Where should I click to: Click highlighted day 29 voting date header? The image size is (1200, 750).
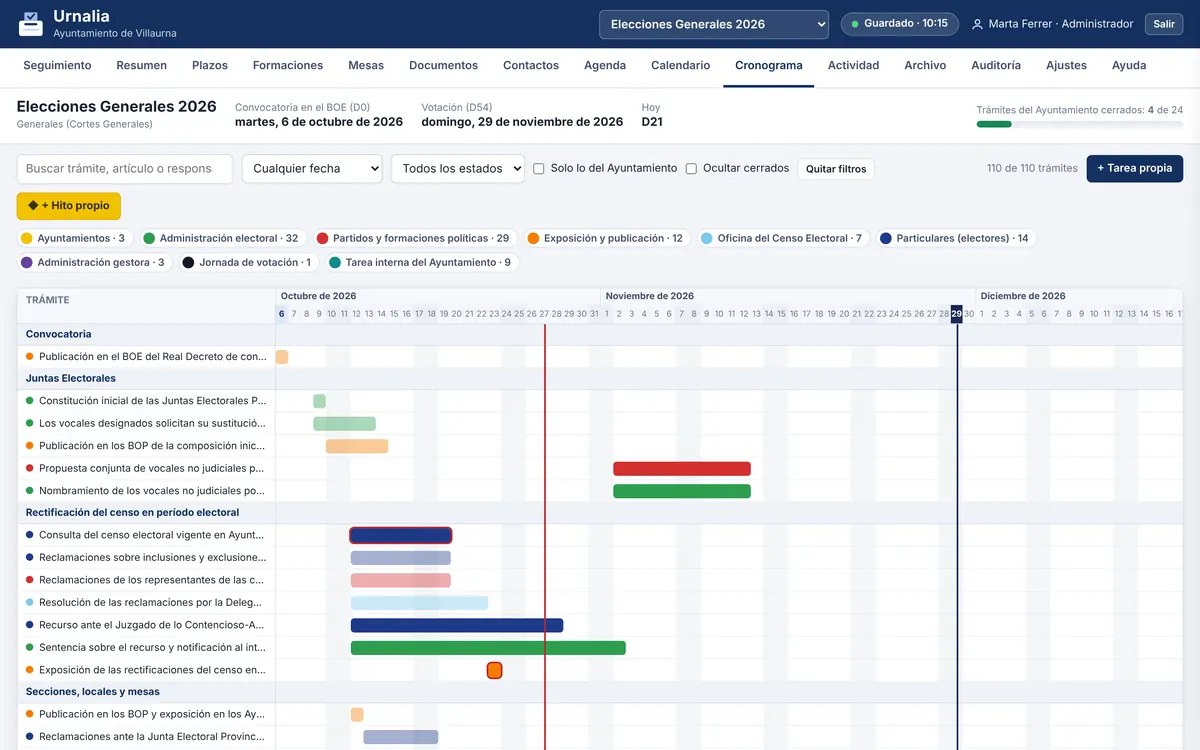(957, 314)
